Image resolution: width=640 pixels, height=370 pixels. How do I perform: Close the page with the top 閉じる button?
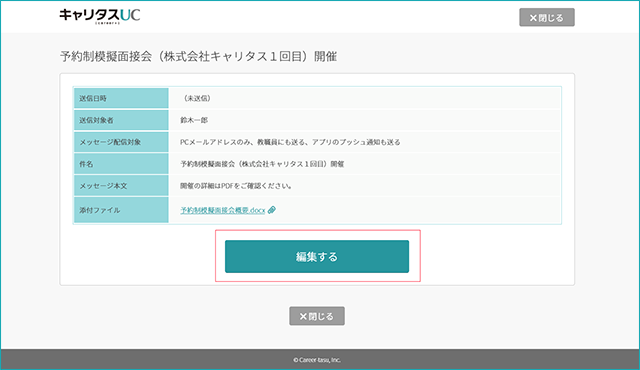click(547, 18)
